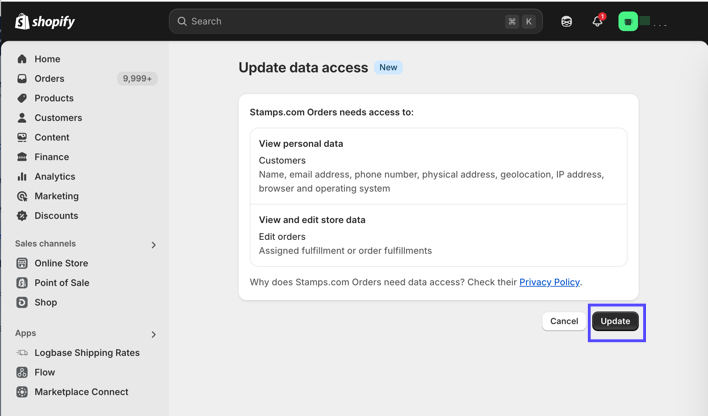708x416 pixels.
Task: Open the Point of Sale label
Action: point(62,283)
